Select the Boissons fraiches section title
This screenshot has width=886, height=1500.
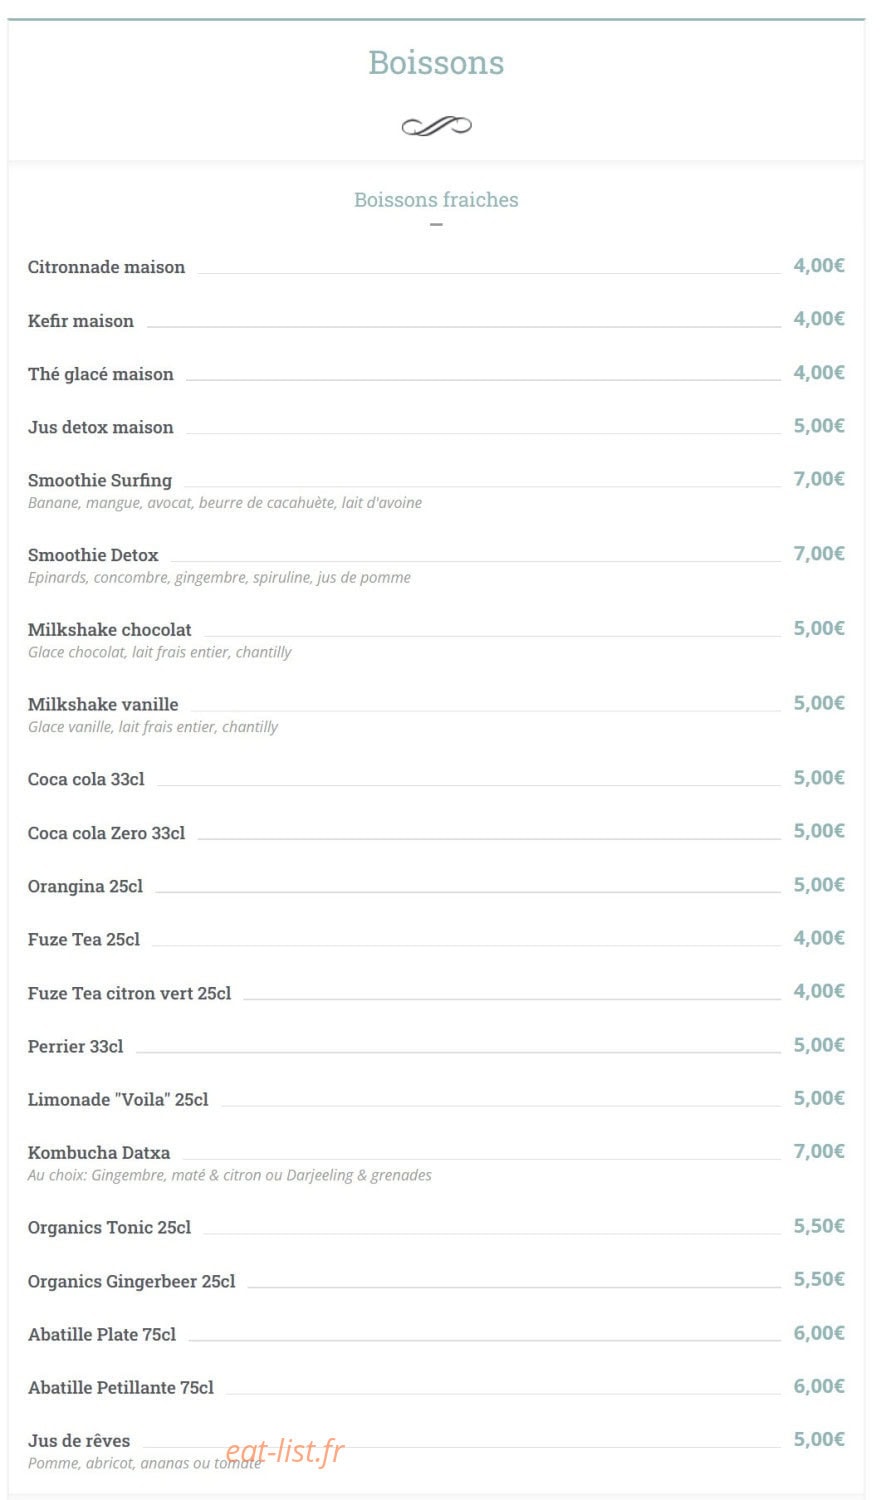(x=436, y=199)
